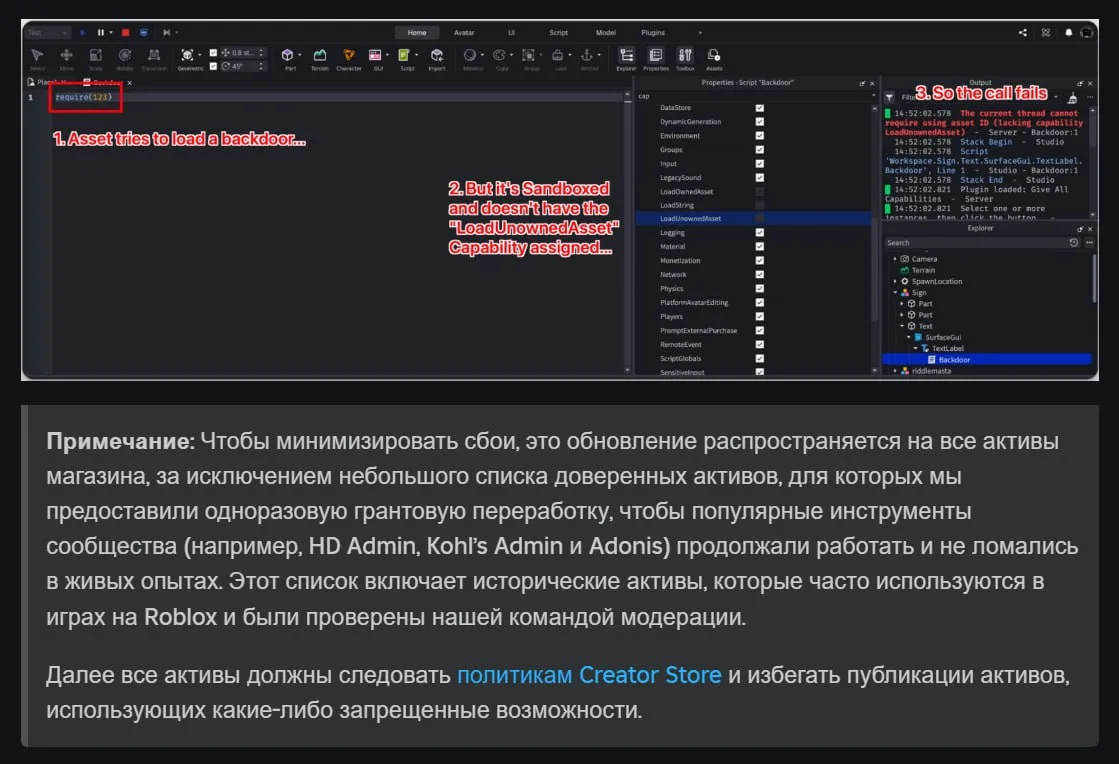This screenshot has width=1119, height=764.
Task: Enable the LoadUnownedAsset capability checkbox
Action: click(759, 218)
